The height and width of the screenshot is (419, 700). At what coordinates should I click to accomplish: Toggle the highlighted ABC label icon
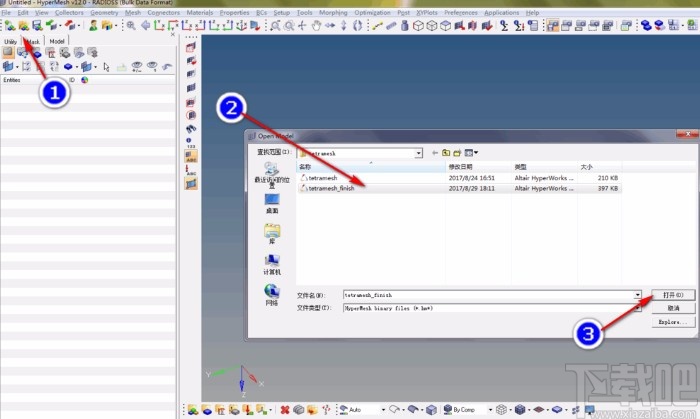191,156
